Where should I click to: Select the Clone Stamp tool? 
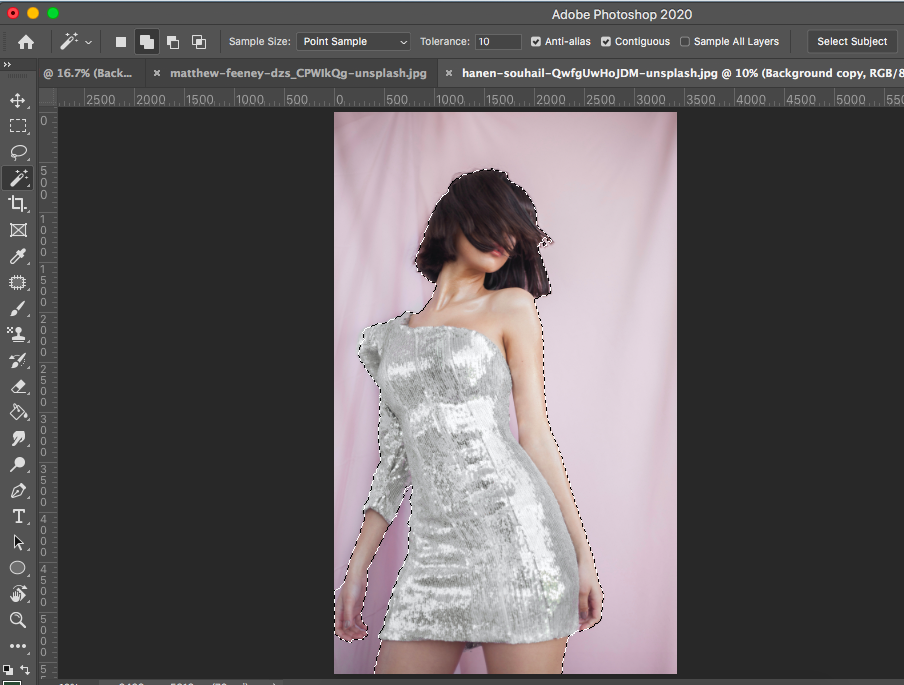18,335
